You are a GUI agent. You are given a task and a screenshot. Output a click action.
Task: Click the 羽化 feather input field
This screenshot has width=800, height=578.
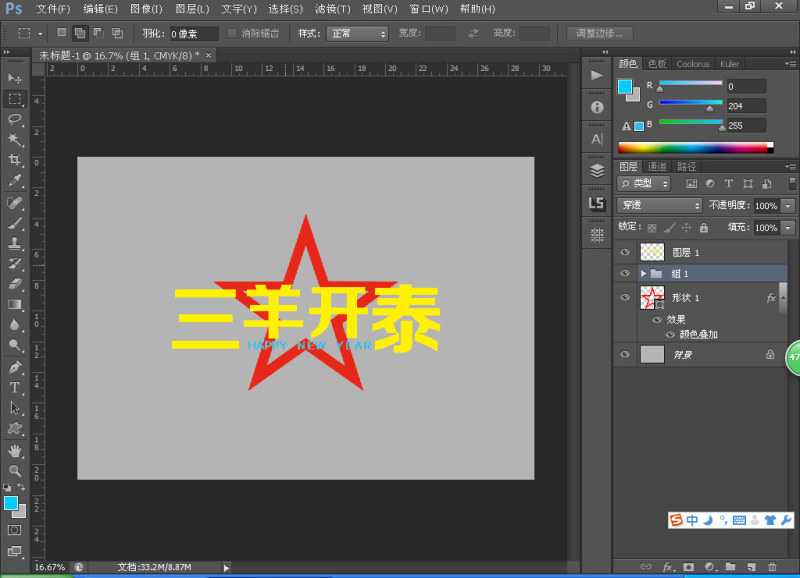pos(193,34)
